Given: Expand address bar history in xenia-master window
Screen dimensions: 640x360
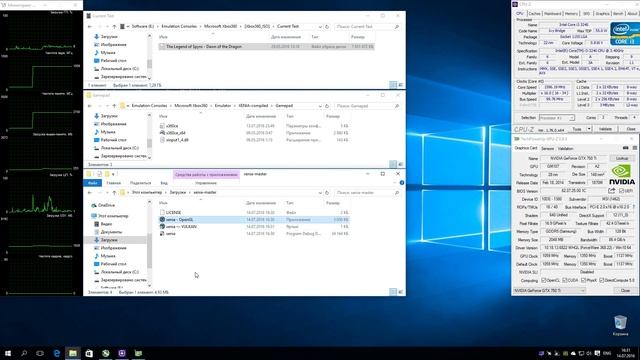Looking at the screenshot, I should (320, 193).
